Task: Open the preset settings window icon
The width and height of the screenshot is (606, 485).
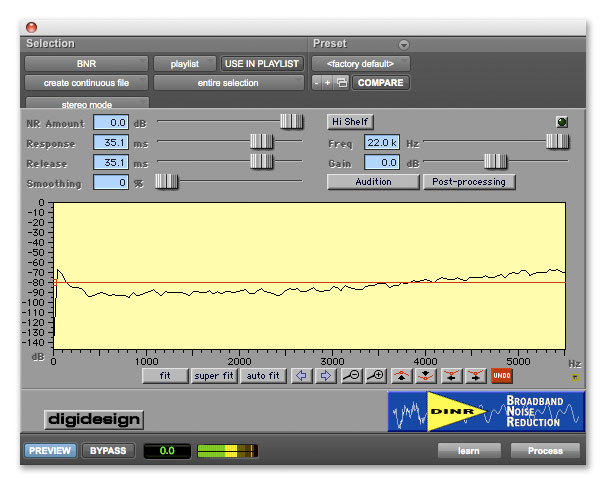Action: tap(341, 83)
